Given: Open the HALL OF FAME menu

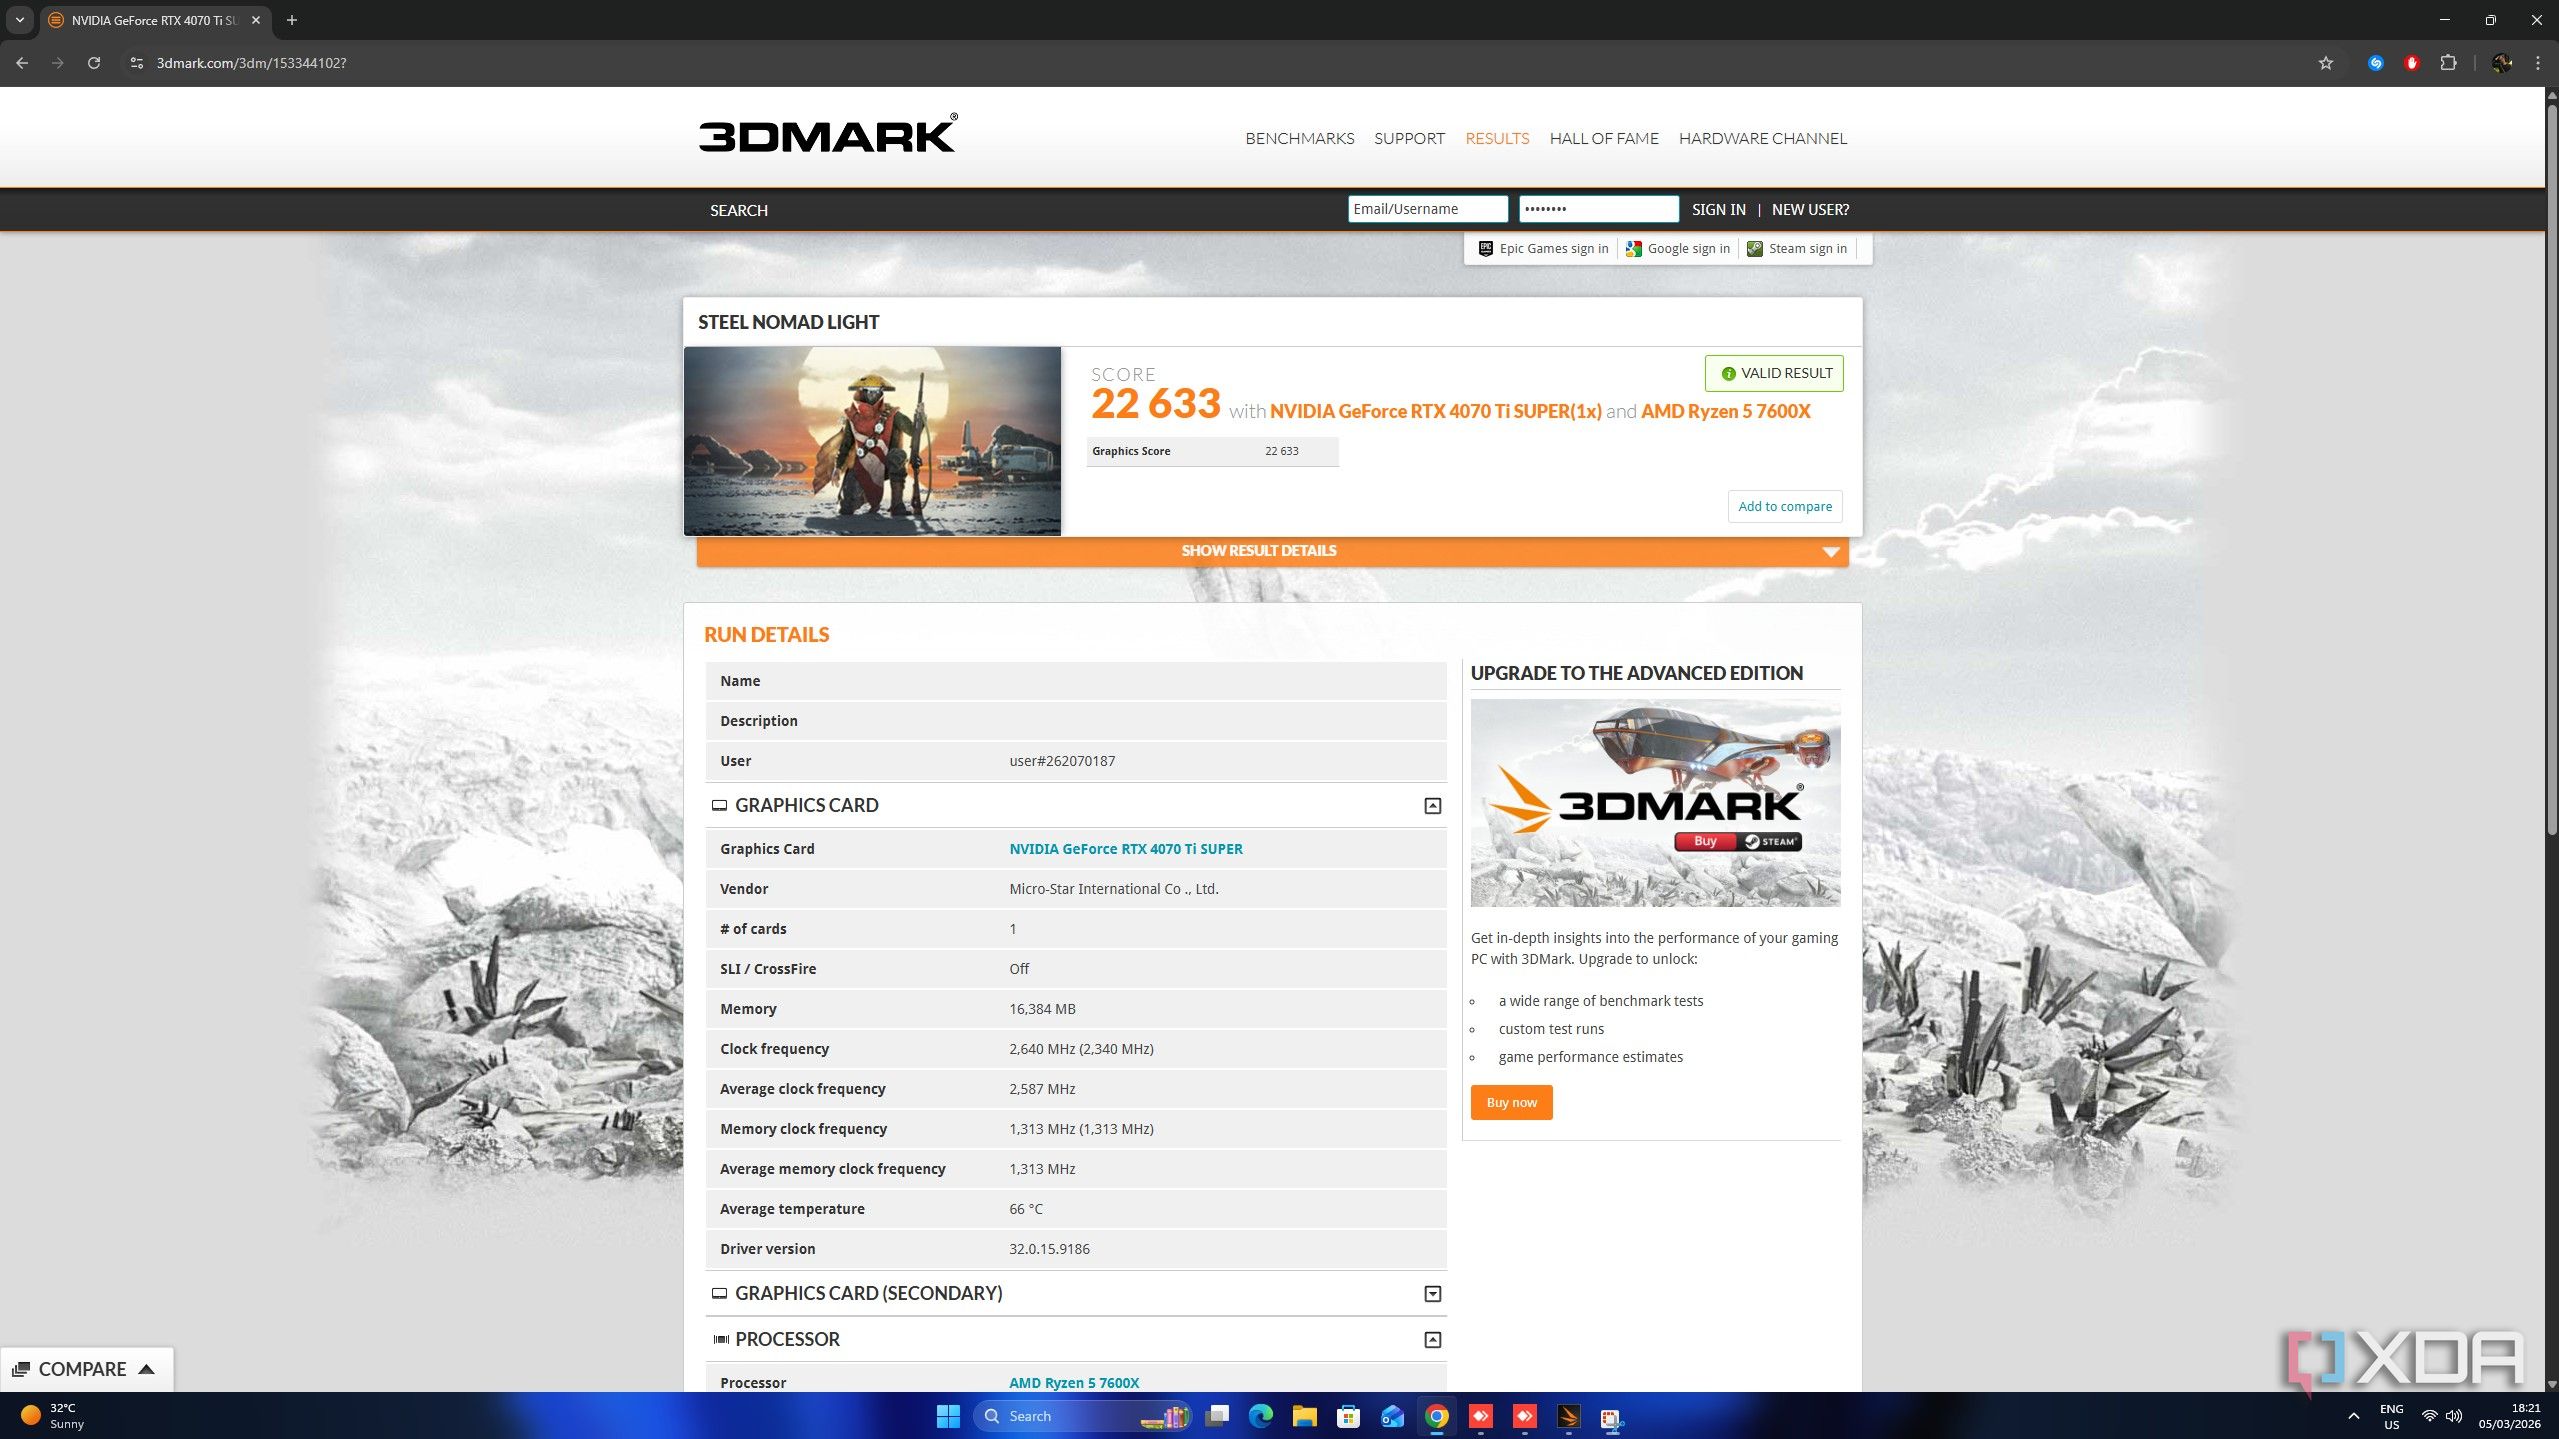Looking at the screenshot, I should coord(1603,138).
